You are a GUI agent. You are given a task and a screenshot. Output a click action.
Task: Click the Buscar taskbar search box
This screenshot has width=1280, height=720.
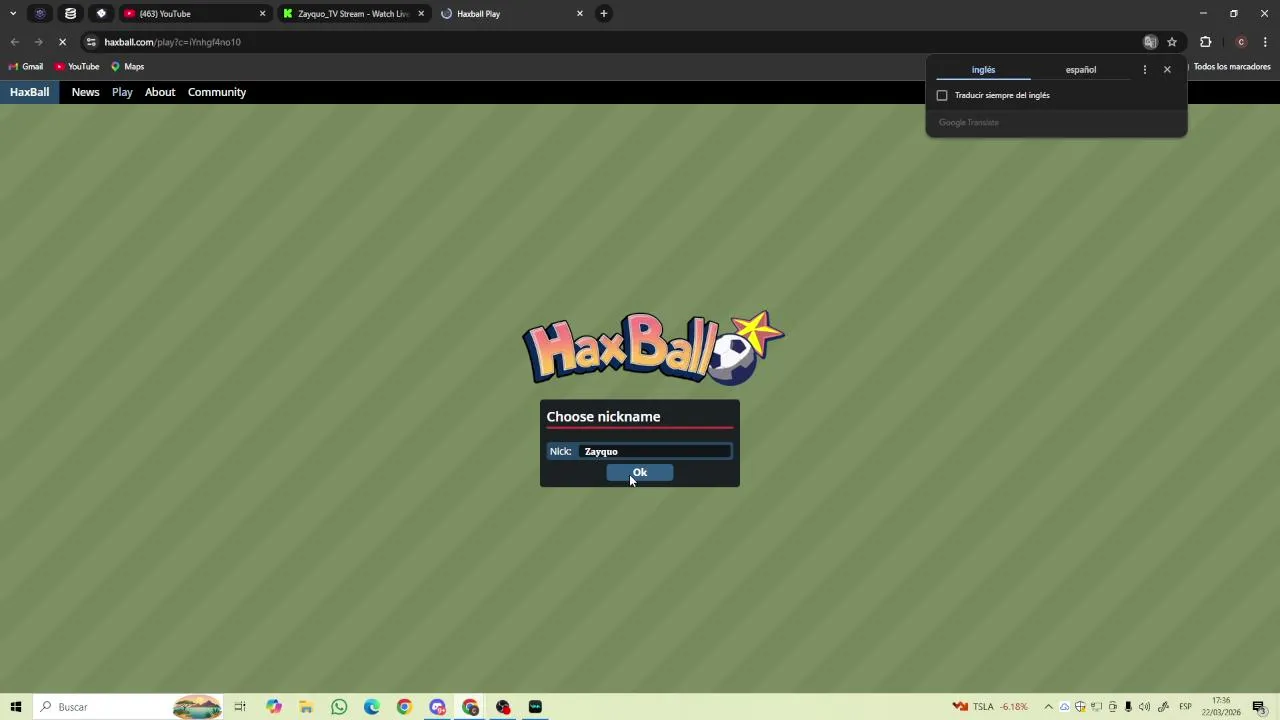(130, 707)
